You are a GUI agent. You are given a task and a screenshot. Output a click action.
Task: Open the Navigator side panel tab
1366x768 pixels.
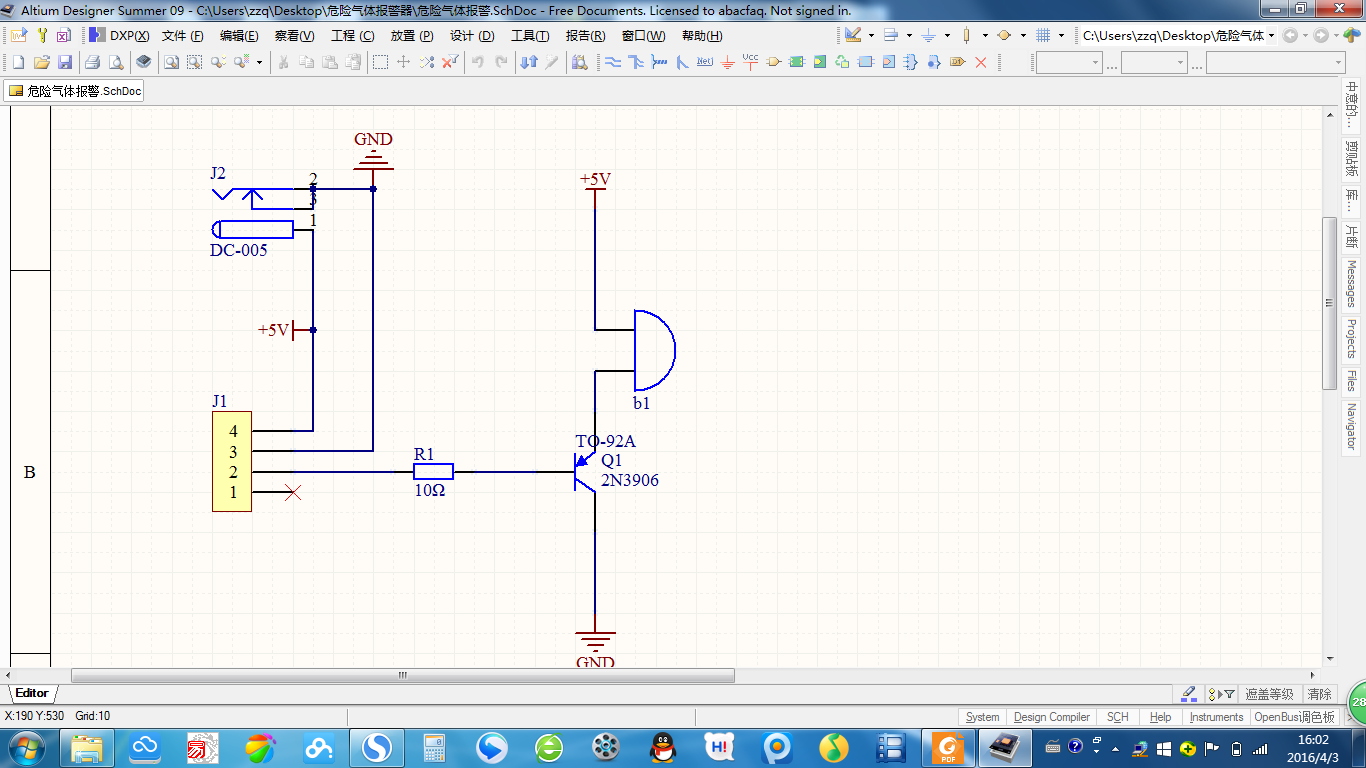[x=1351, y=426]
